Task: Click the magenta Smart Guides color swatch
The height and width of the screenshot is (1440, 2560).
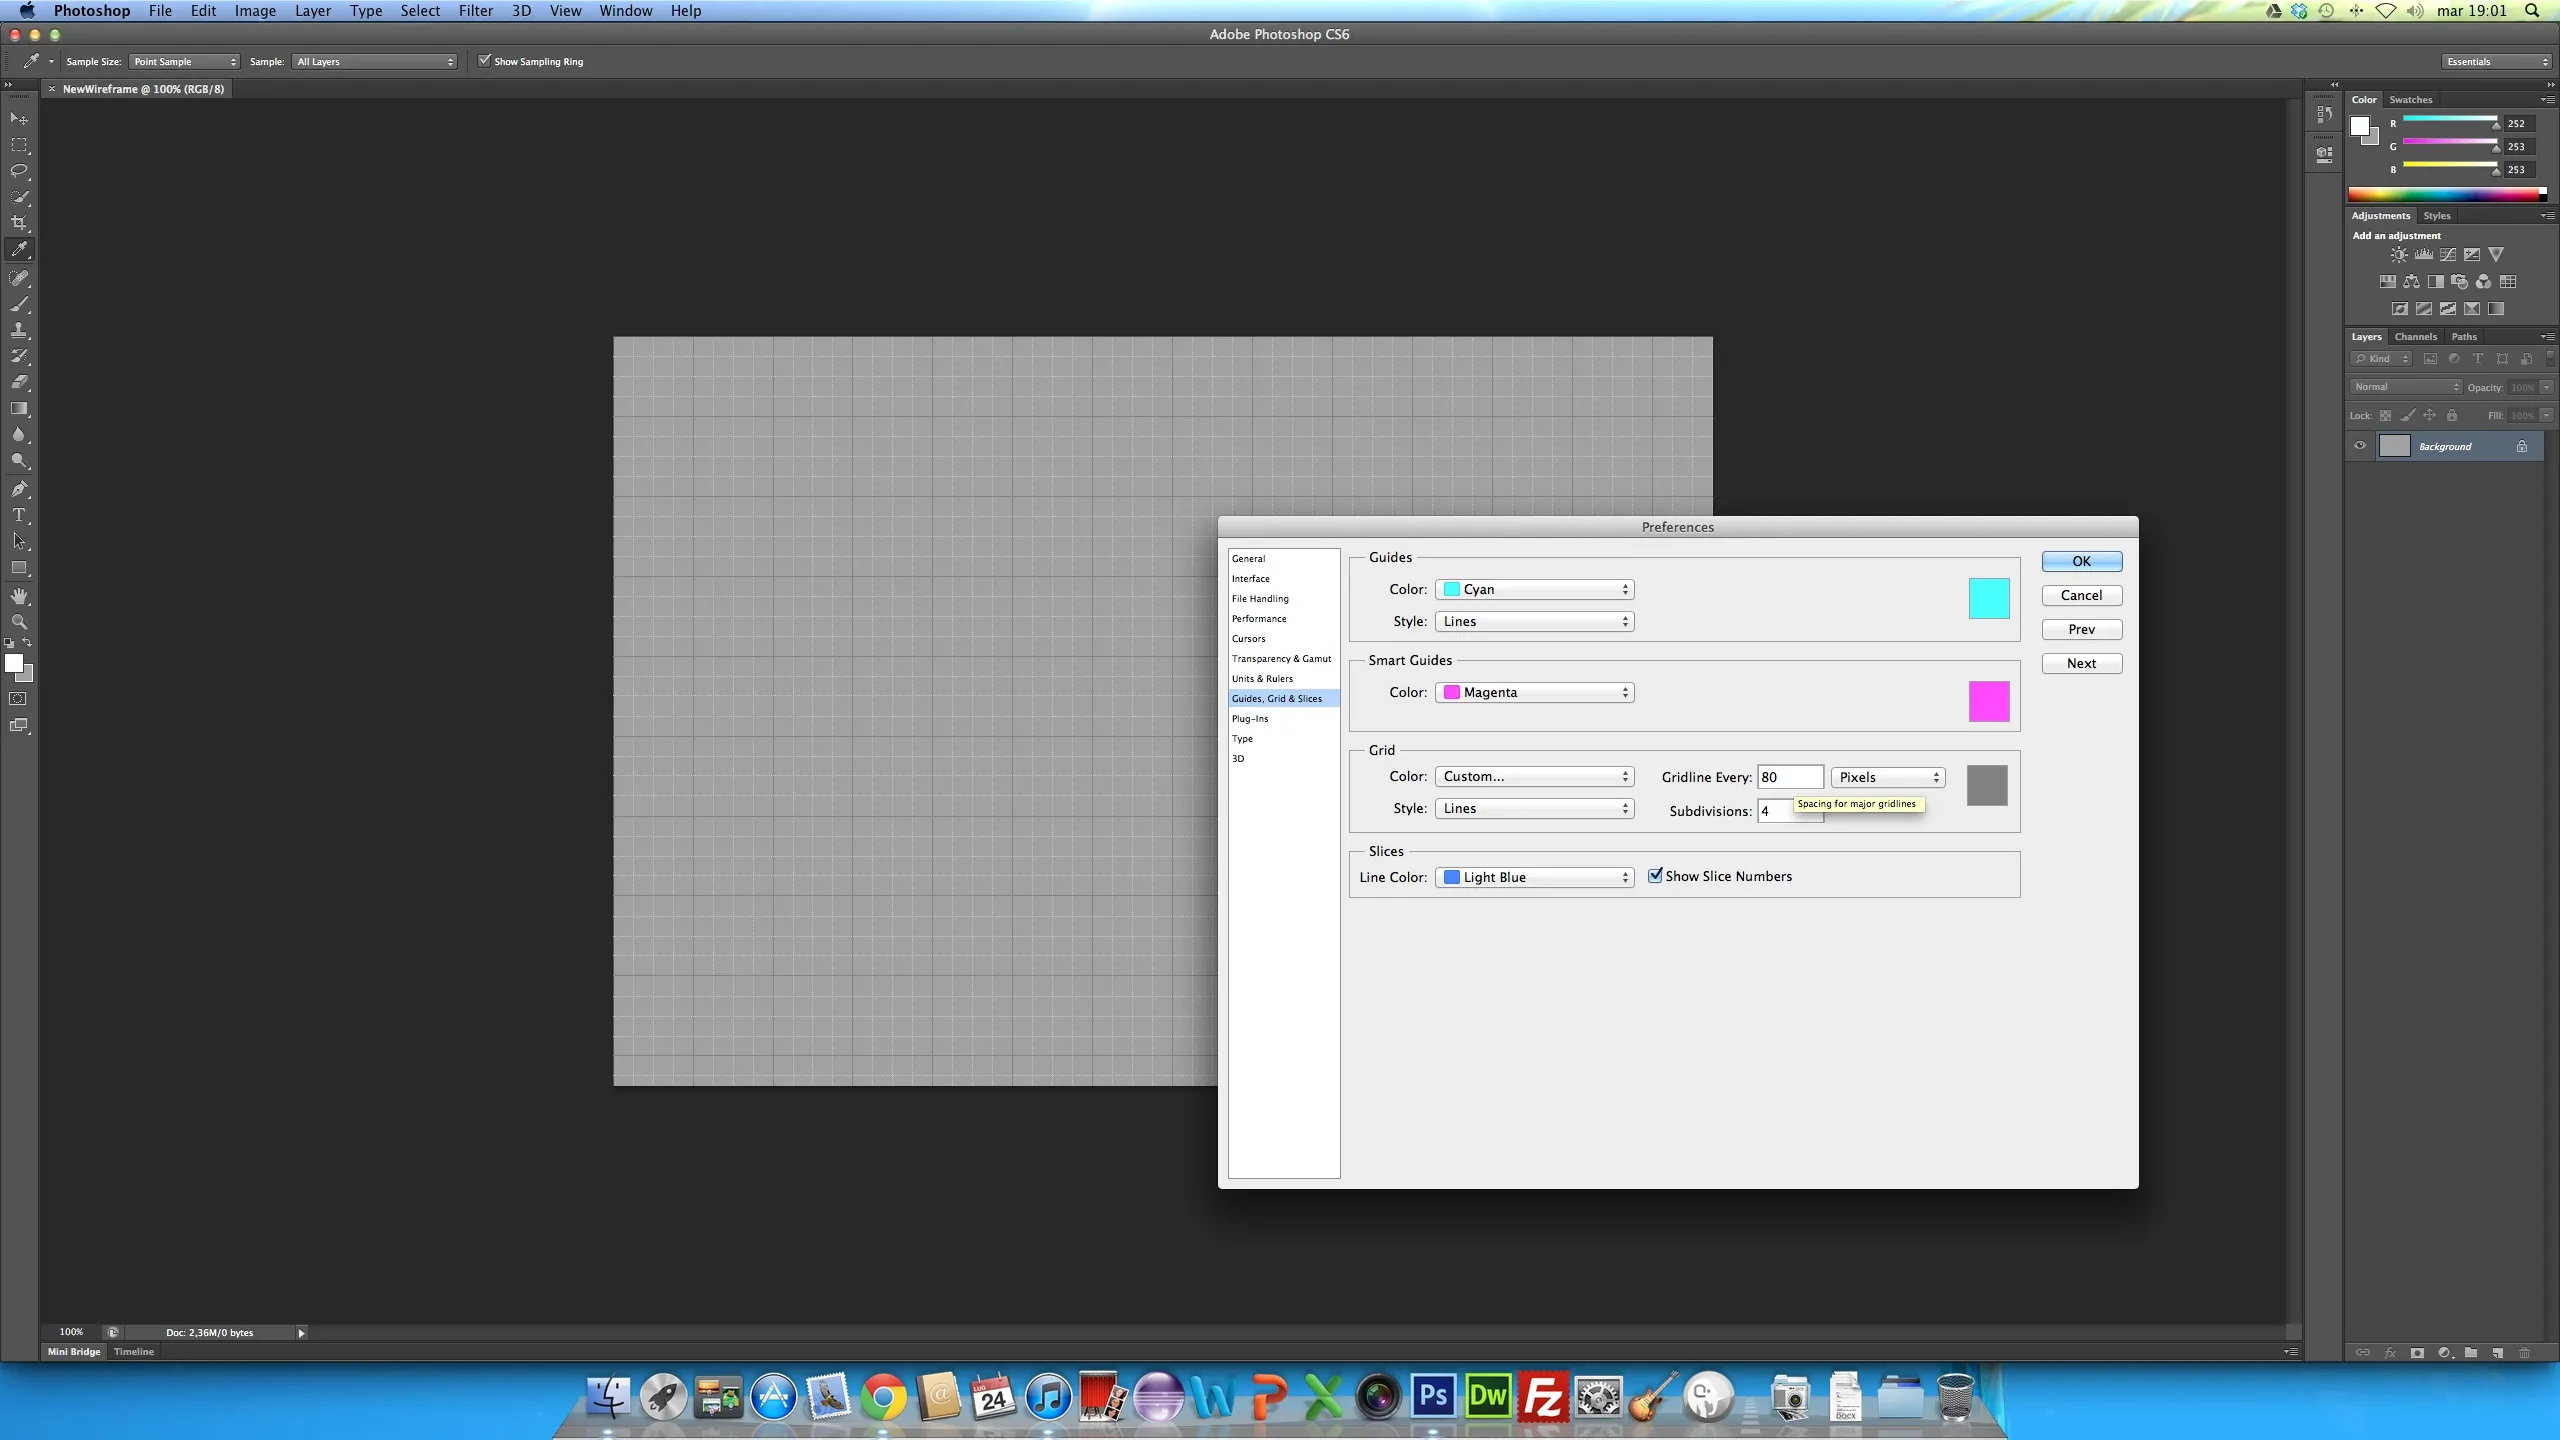Action: point(1988,701)
